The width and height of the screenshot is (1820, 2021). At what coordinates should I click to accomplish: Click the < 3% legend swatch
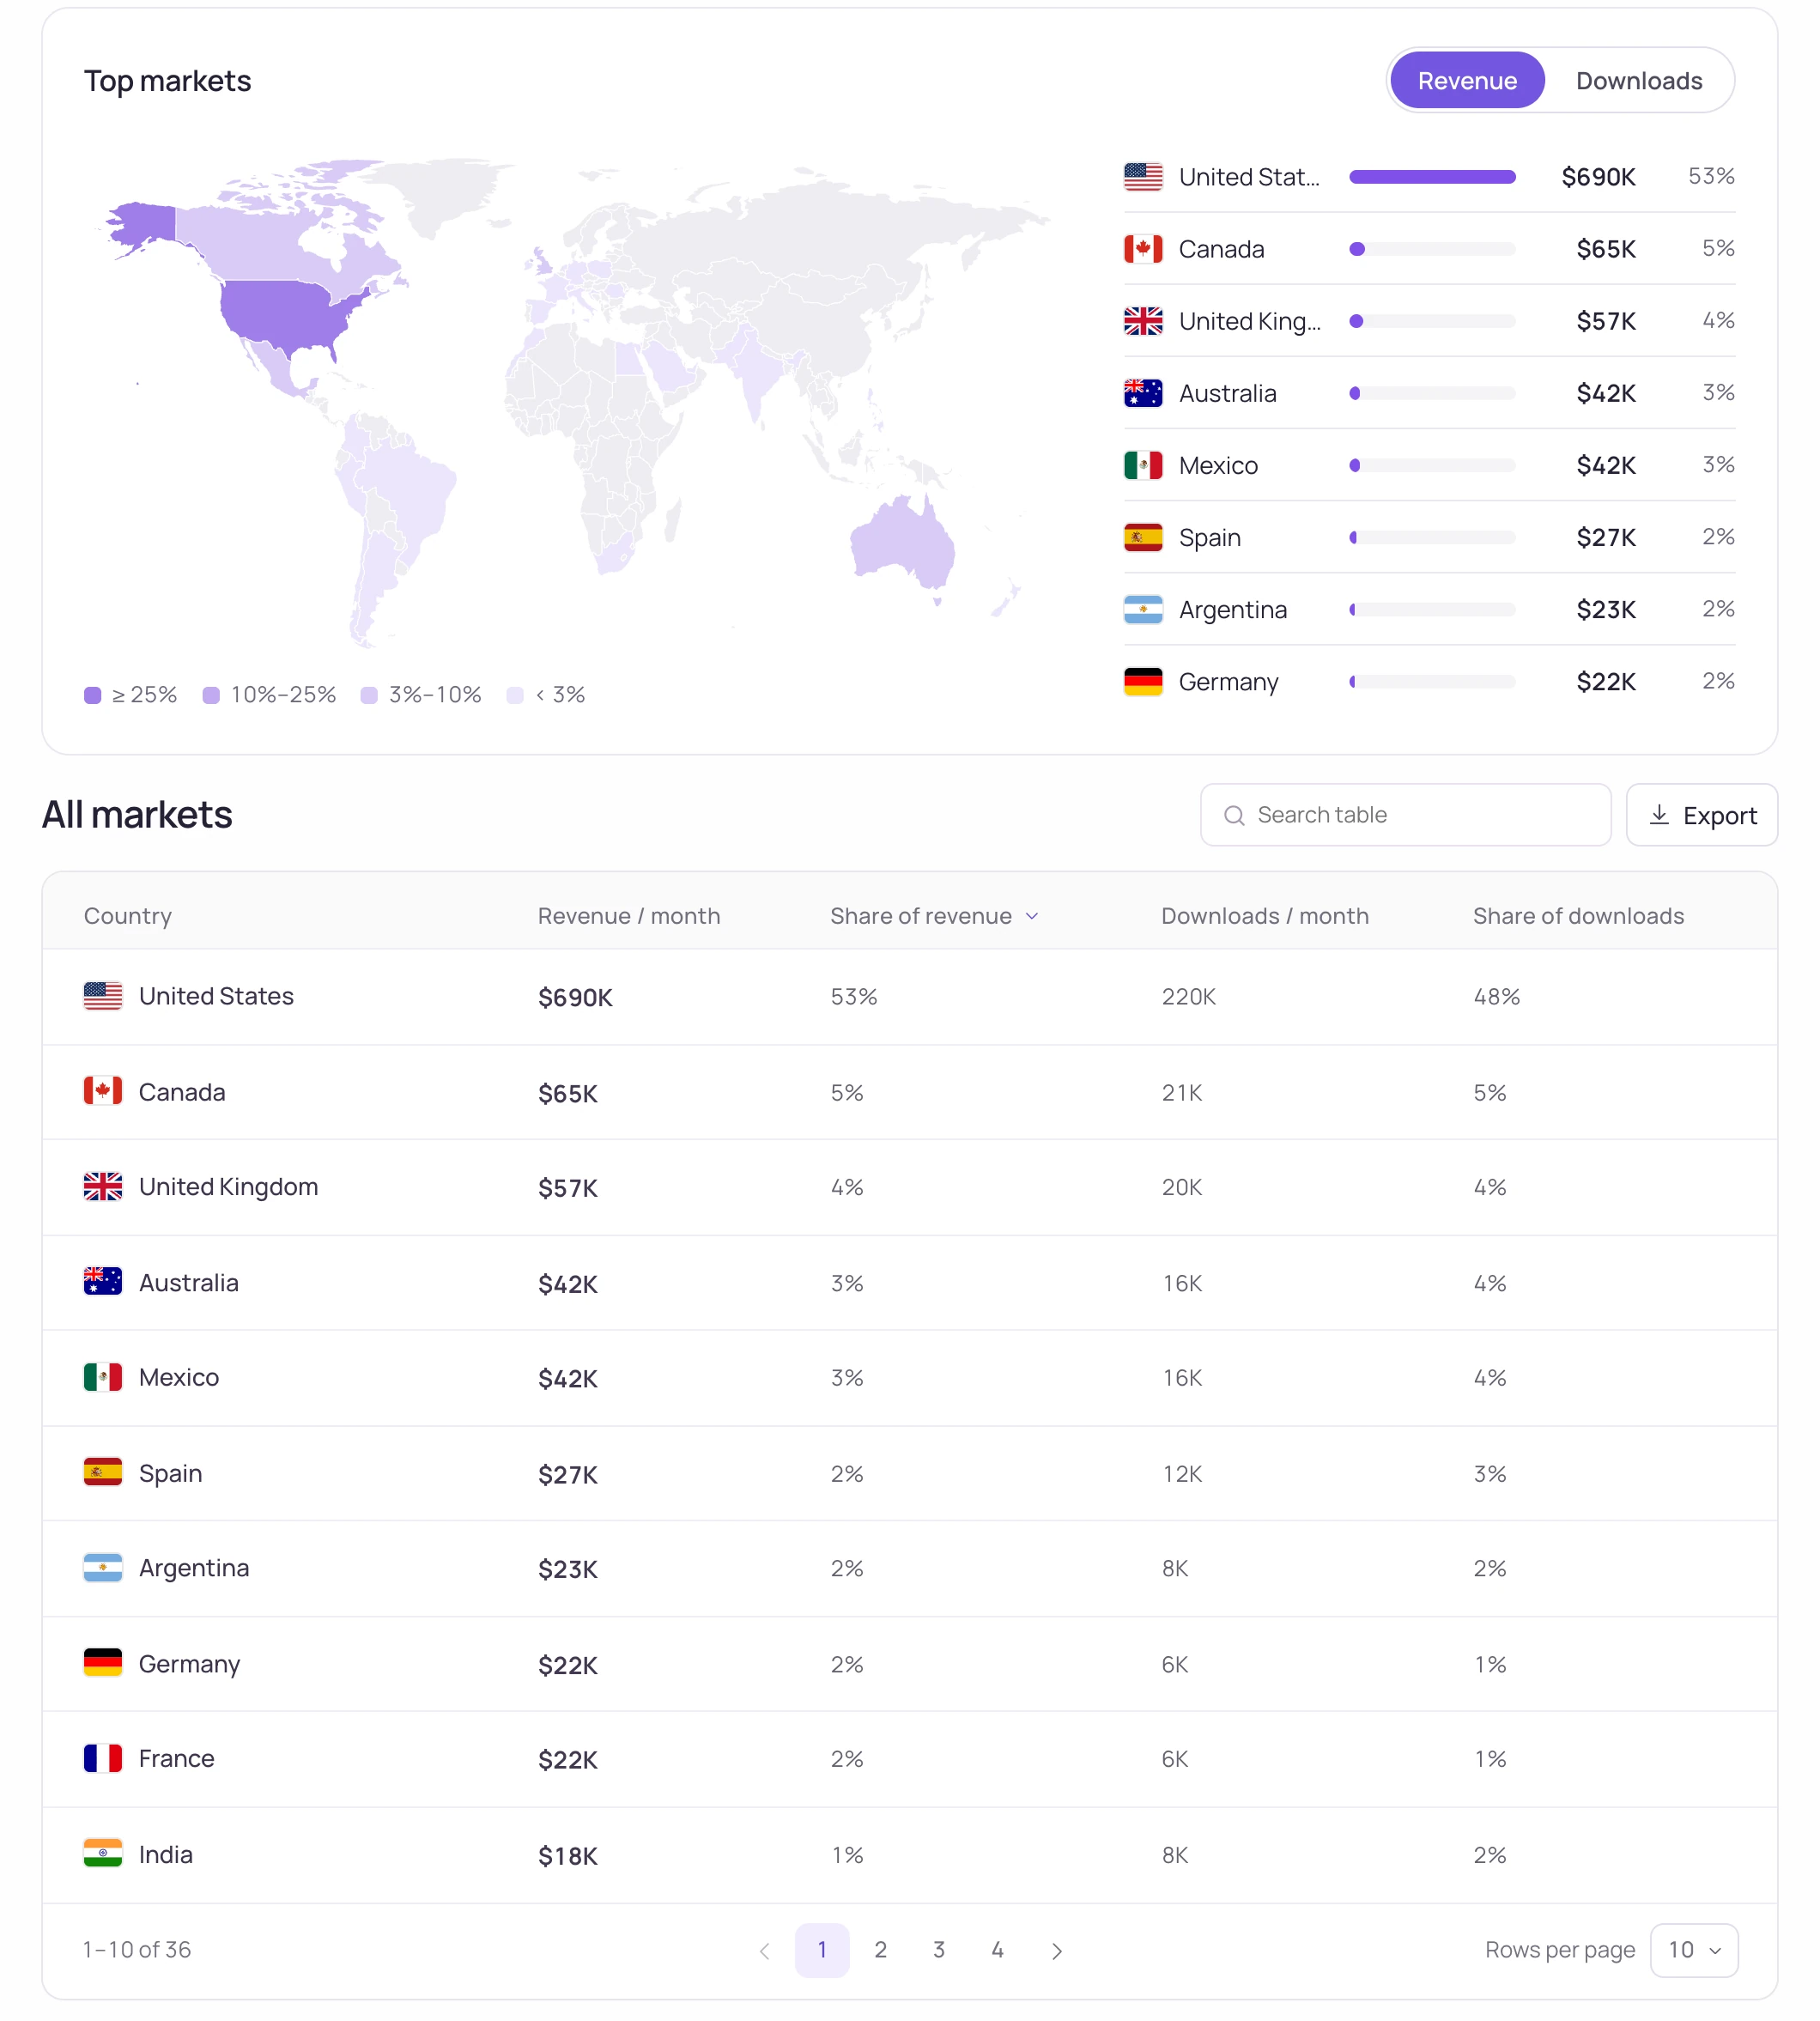515,695
